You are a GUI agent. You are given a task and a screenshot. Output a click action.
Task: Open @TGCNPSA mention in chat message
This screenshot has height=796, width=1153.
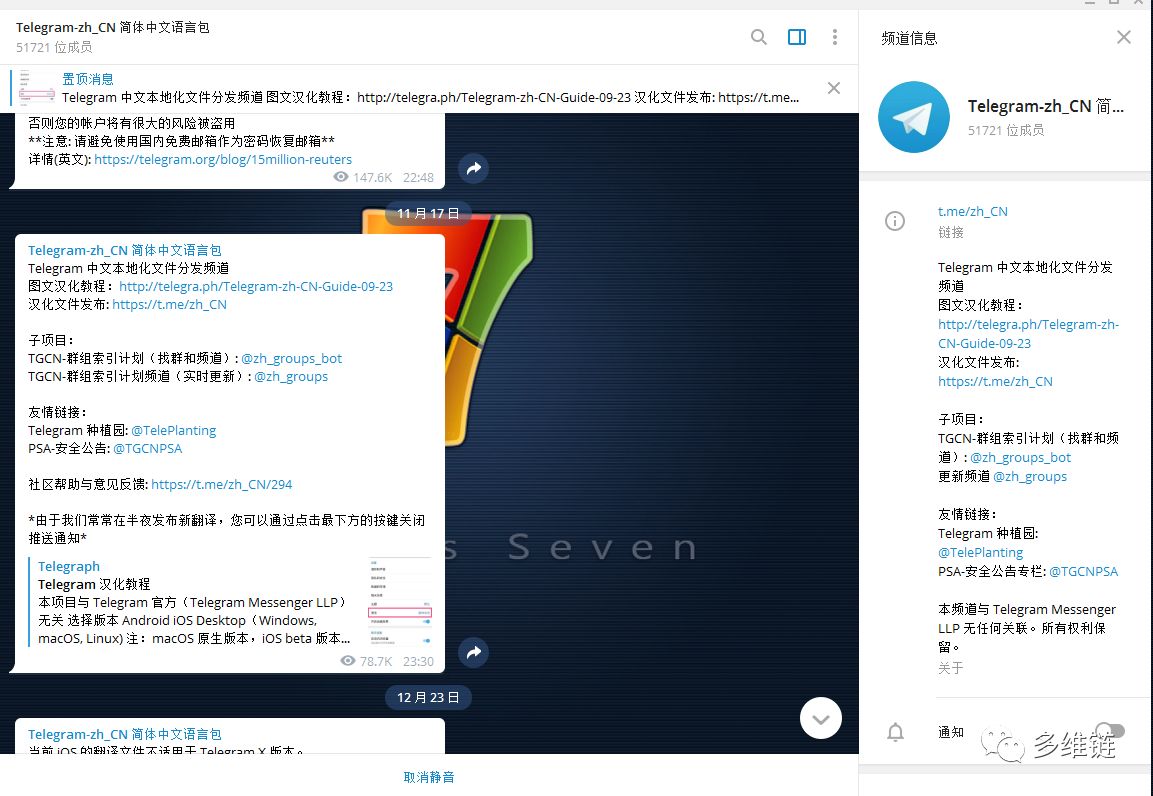click(147, 448)
